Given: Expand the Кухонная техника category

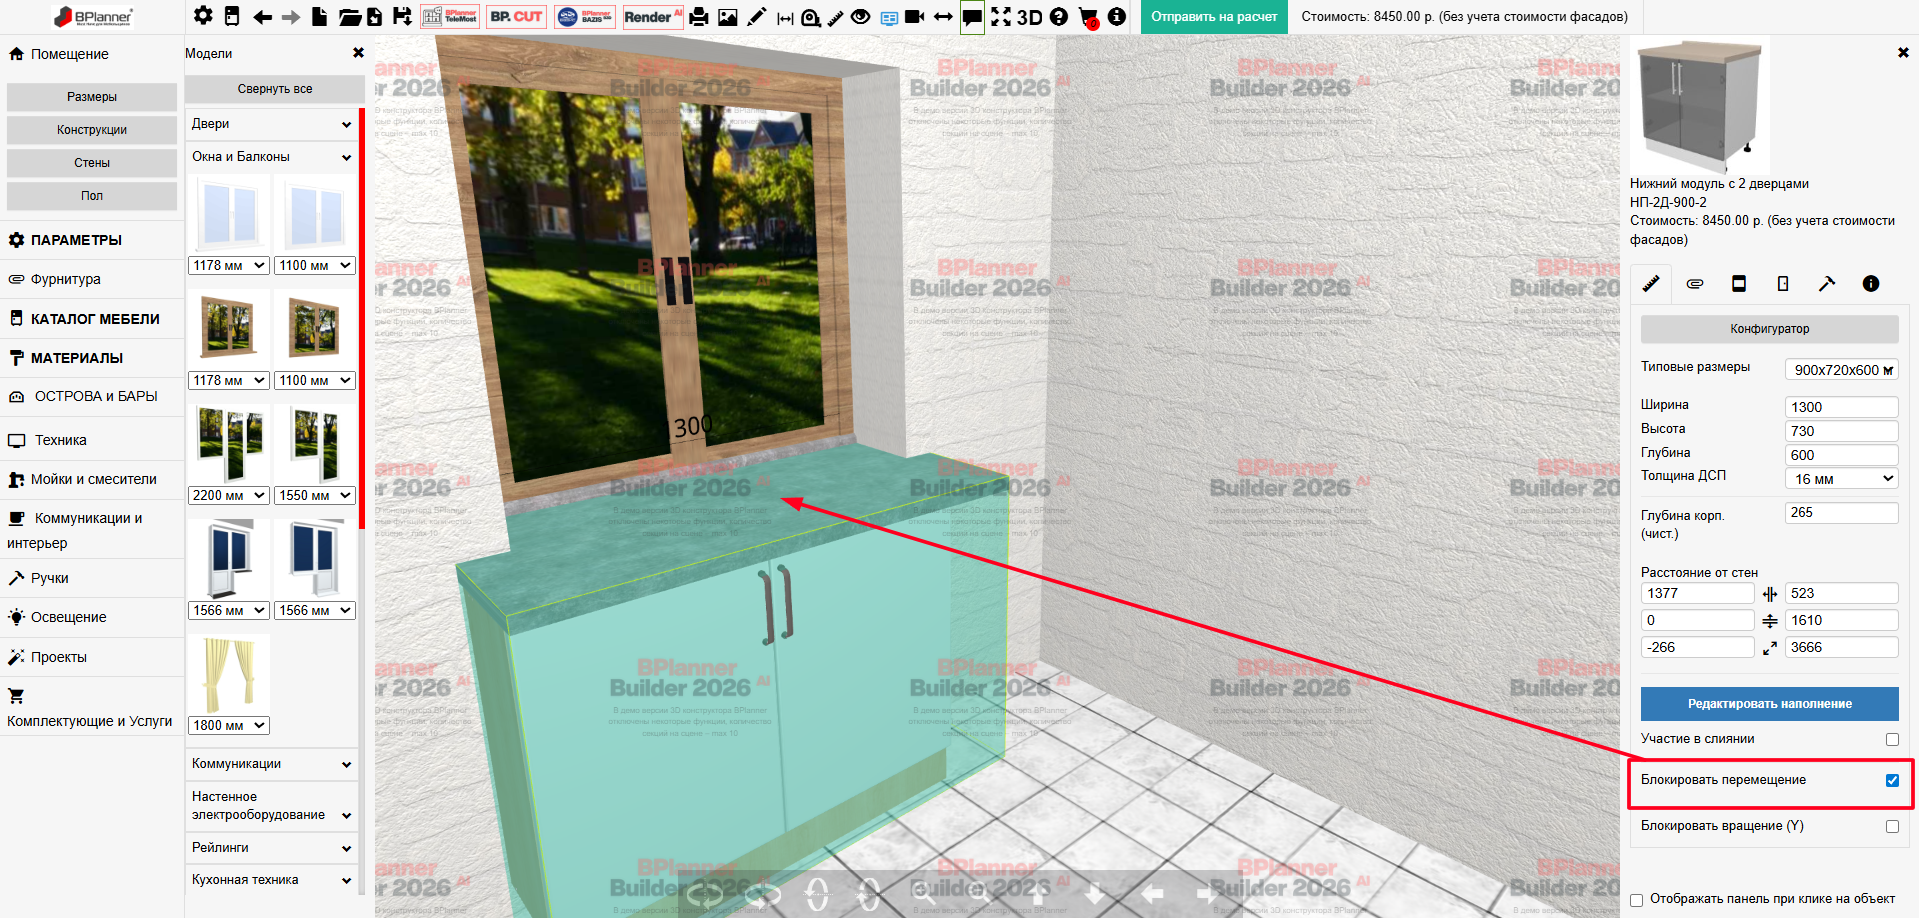Looking at the screenshot, I should [271, 880].
